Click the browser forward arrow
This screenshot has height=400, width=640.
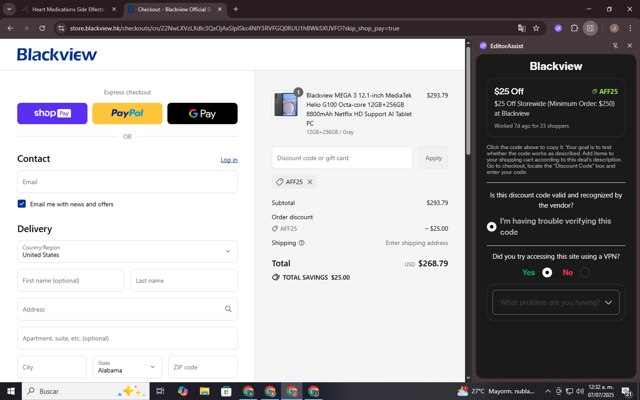[x=26, y=28]
